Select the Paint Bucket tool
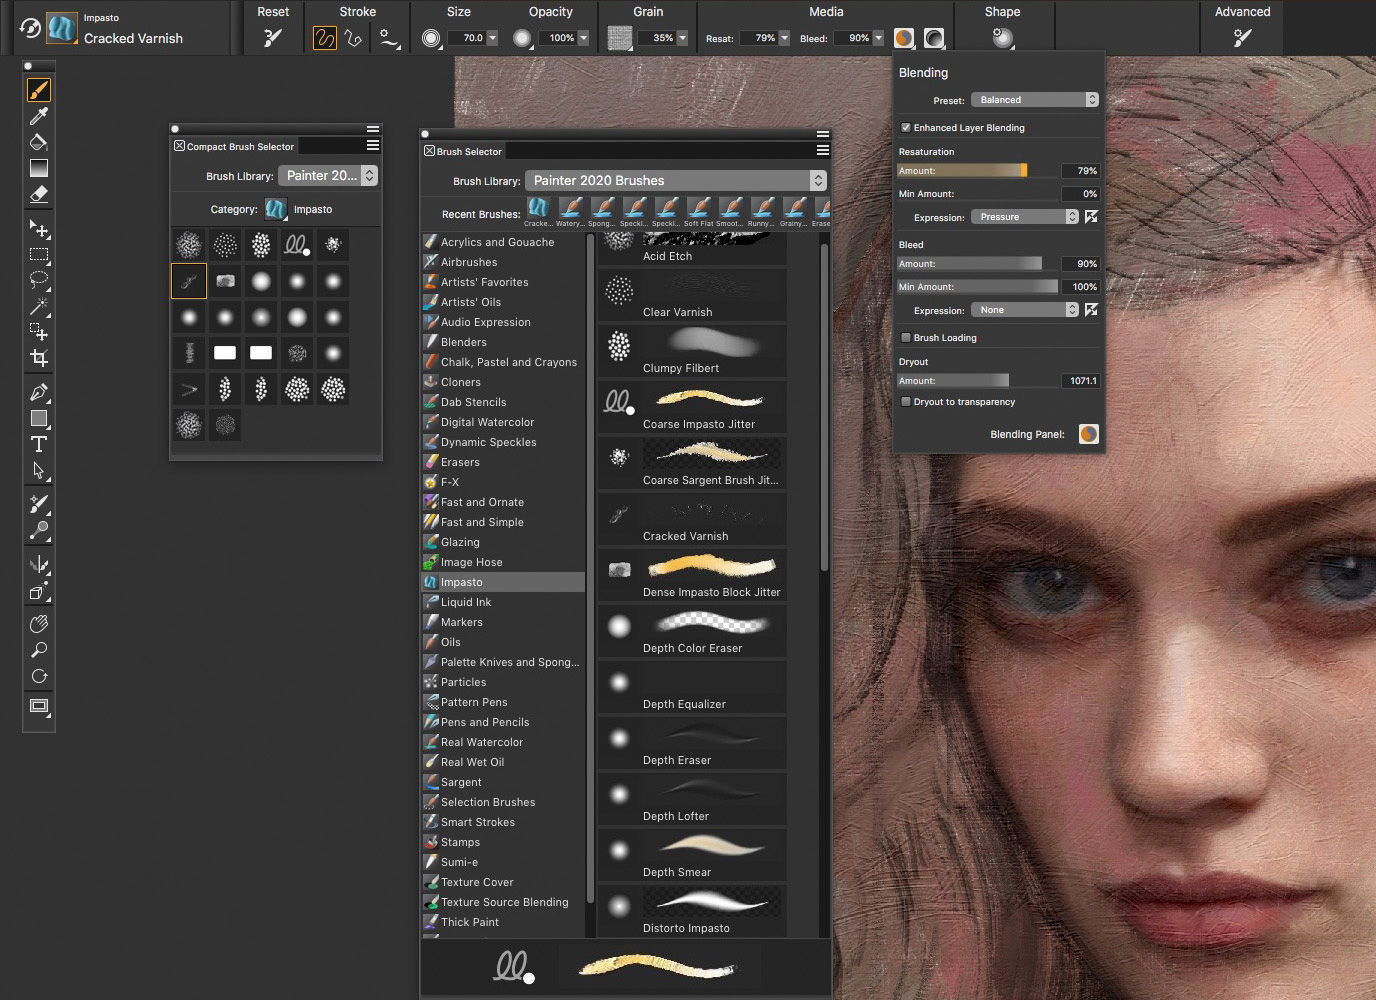Viewport: 1376px width, 1000px height. [38, 142]
